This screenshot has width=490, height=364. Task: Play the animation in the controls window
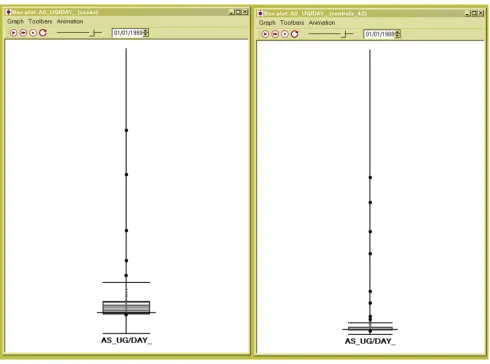pos(265,34)
